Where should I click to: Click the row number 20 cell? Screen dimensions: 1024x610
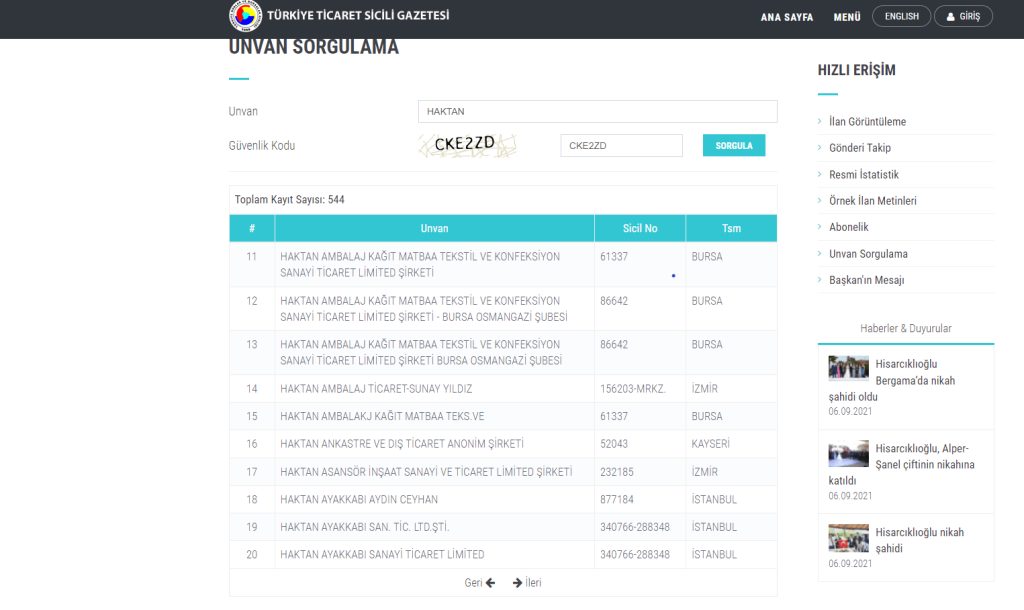point(252,554)
